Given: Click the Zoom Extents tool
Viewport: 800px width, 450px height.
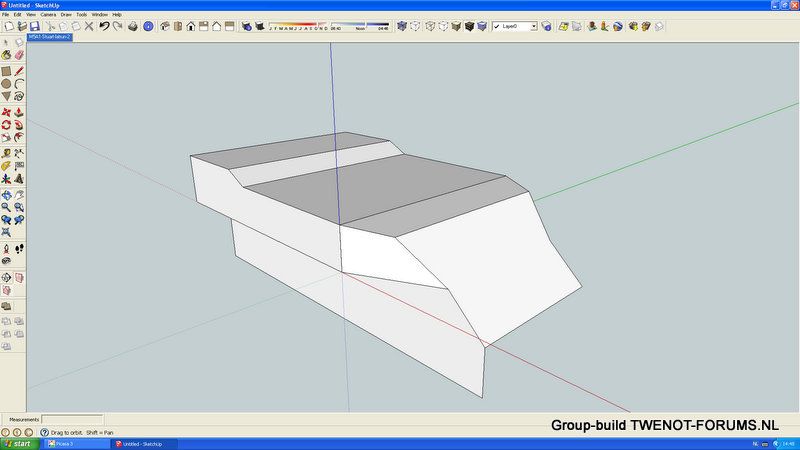Looking at the screenshot, I should pos(6,233).
